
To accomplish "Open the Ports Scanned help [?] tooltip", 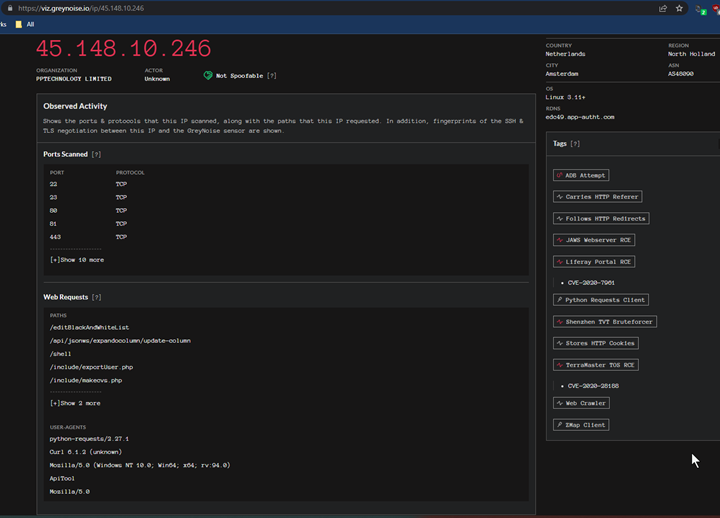I will [x=96, y=154].
